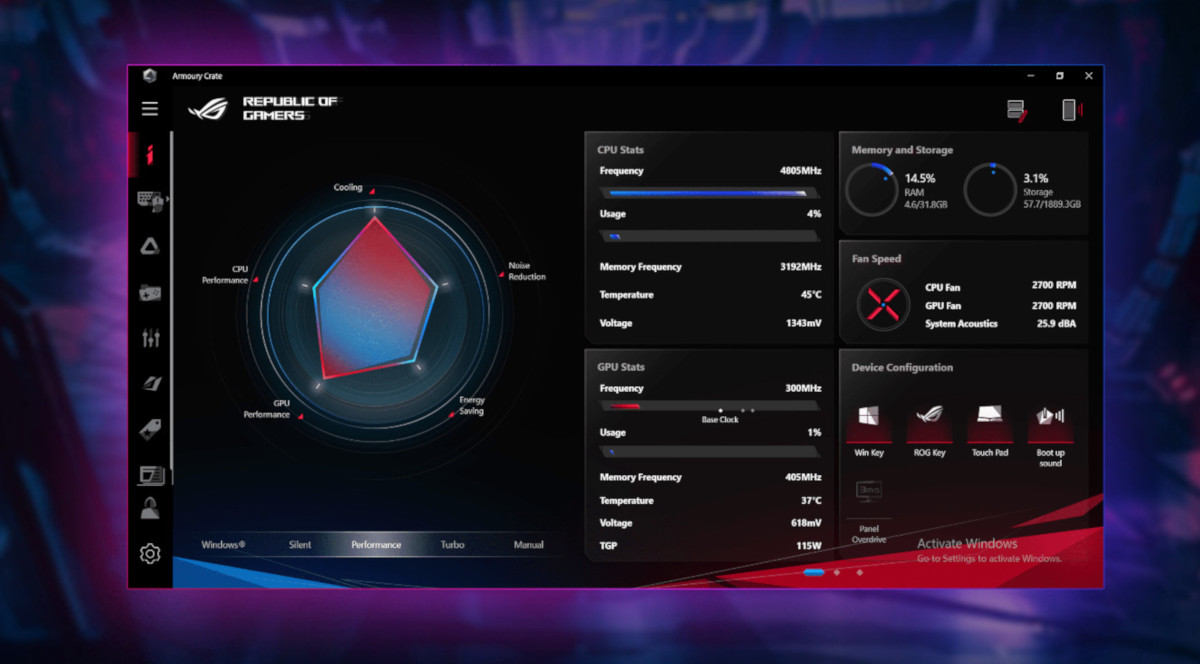This screenshot has width=1200, height=664.
Task: Switch to Turbo mode
Action: 452,545
